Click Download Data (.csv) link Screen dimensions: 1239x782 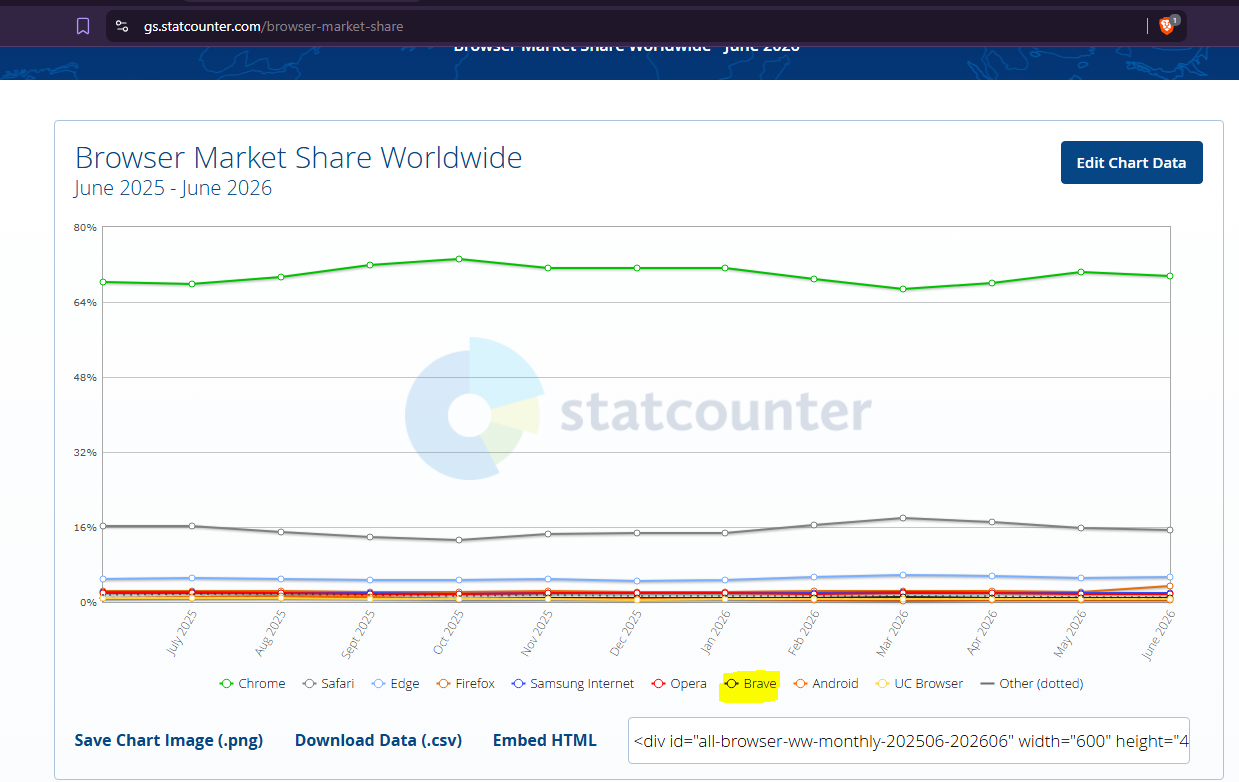378,741
